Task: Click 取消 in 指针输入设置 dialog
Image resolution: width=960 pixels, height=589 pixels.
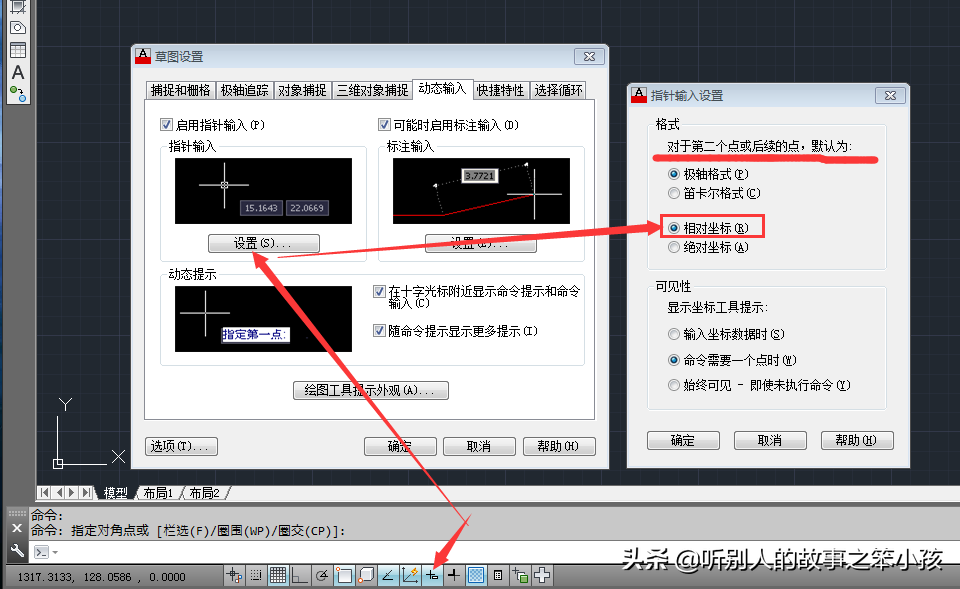Action: (x=770, y=441)
